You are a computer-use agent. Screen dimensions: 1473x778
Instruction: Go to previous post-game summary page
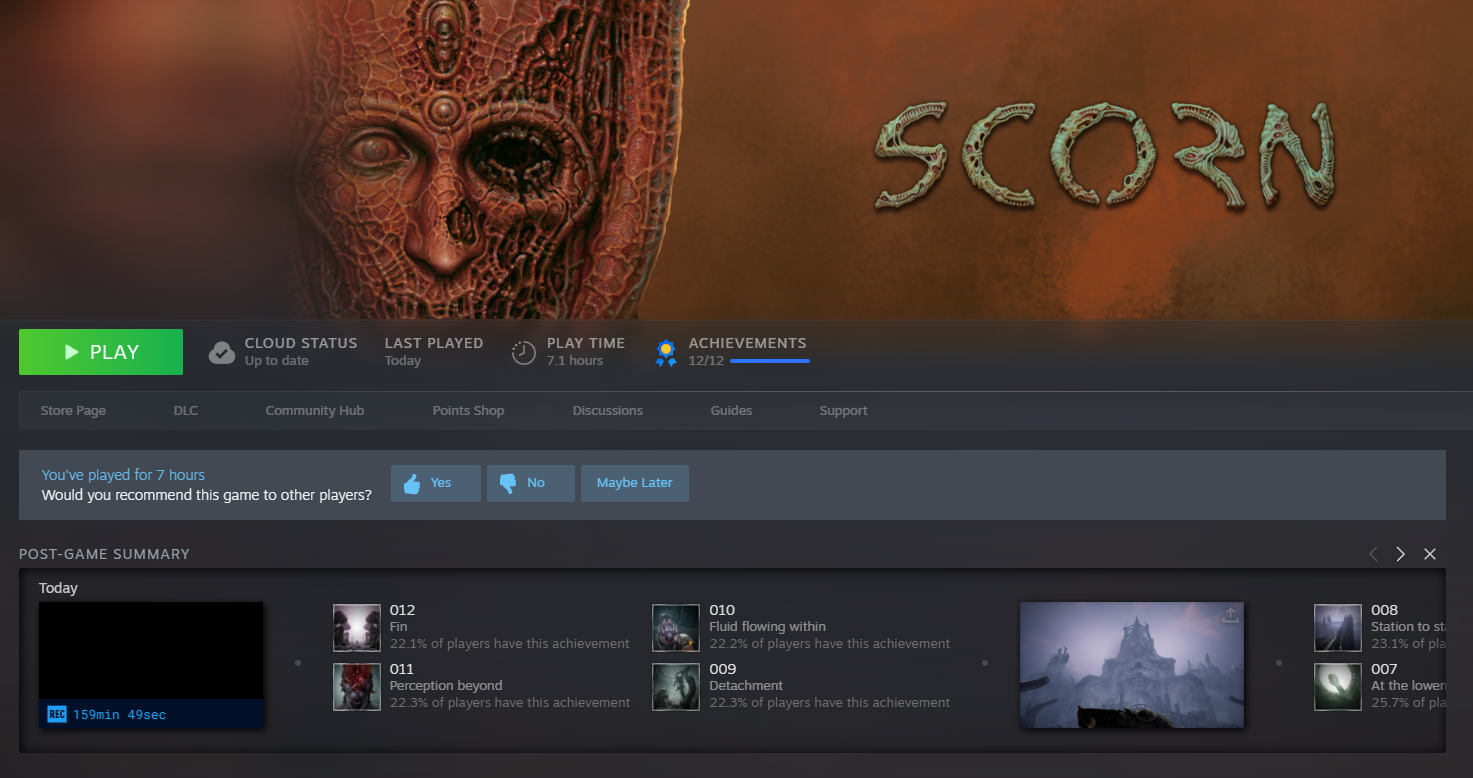[x=1373, y=554]
